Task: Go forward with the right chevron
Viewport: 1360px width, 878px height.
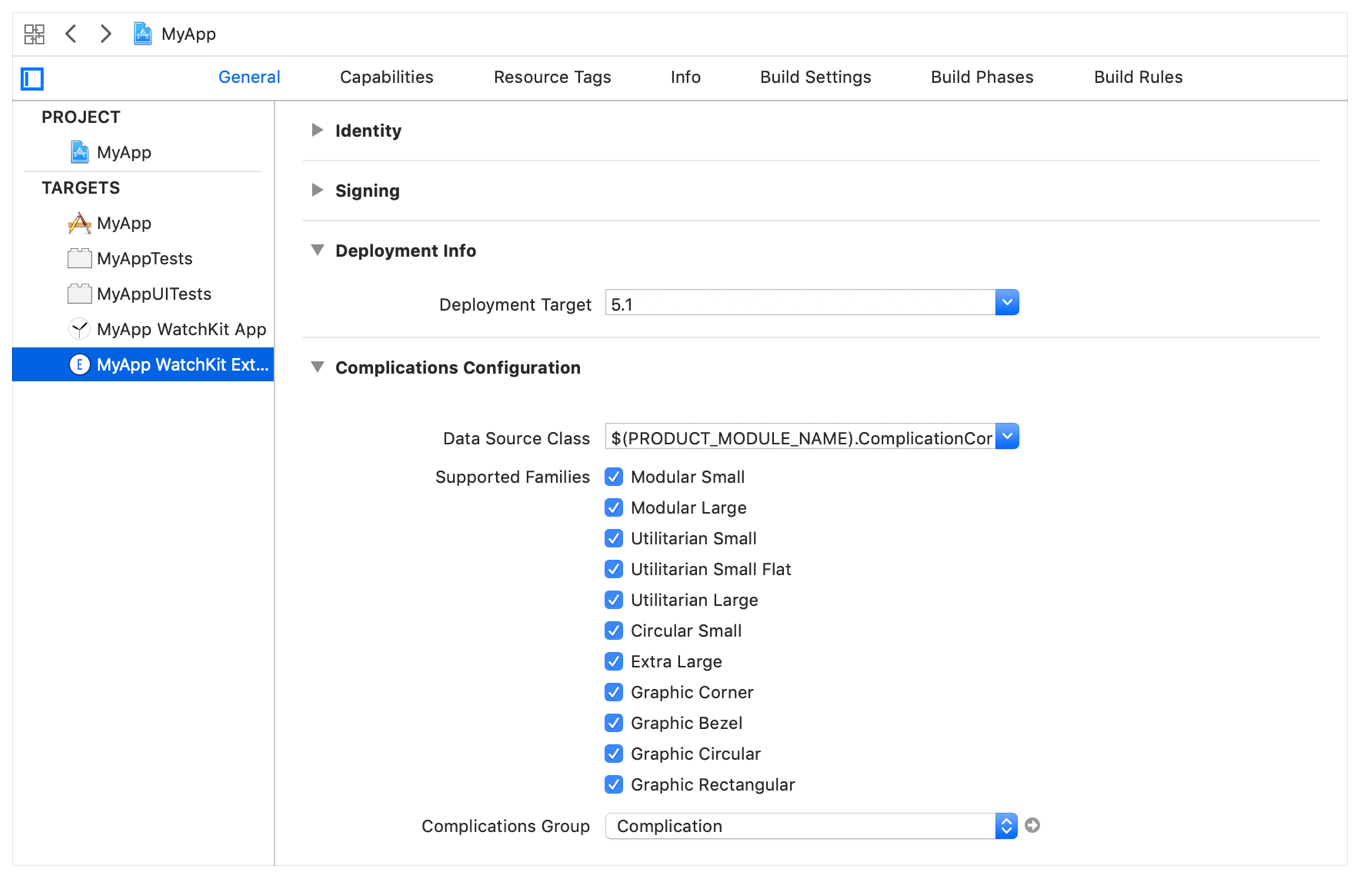Action: [105, 34]
